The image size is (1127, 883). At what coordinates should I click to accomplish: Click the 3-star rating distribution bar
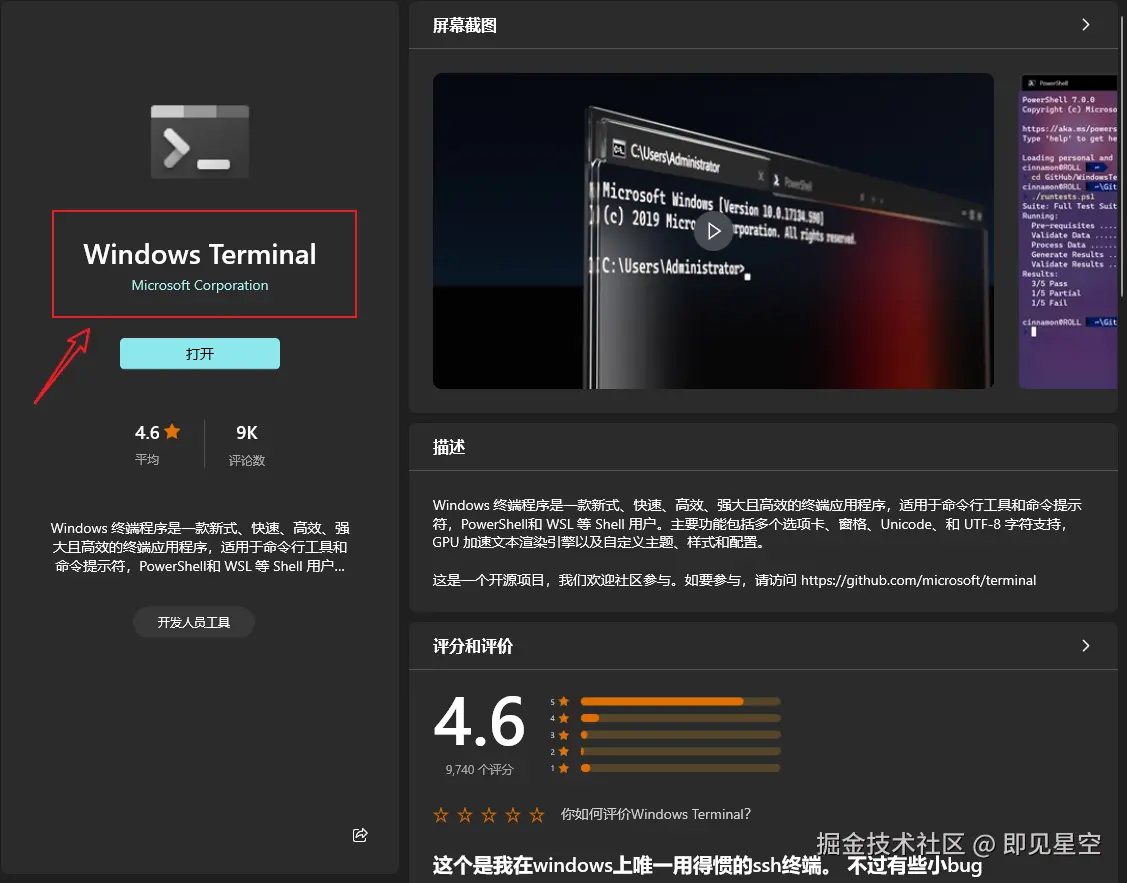coord(680,735)
